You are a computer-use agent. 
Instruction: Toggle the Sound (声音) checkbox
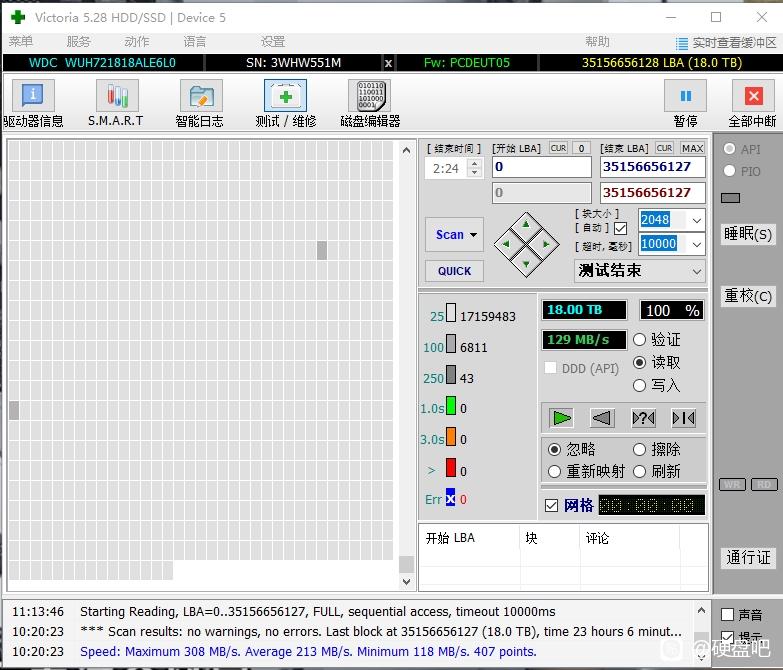[x=728, y=615]
